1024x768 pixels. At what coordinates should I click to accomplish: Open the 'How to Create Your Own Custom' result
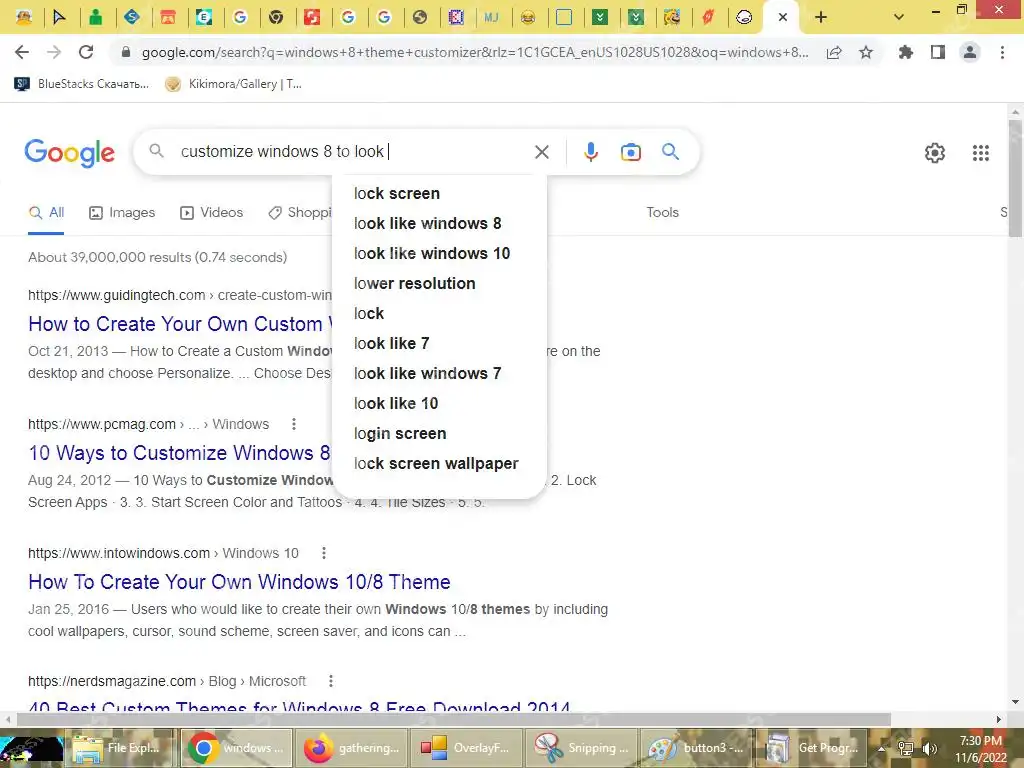pos(180,324)
